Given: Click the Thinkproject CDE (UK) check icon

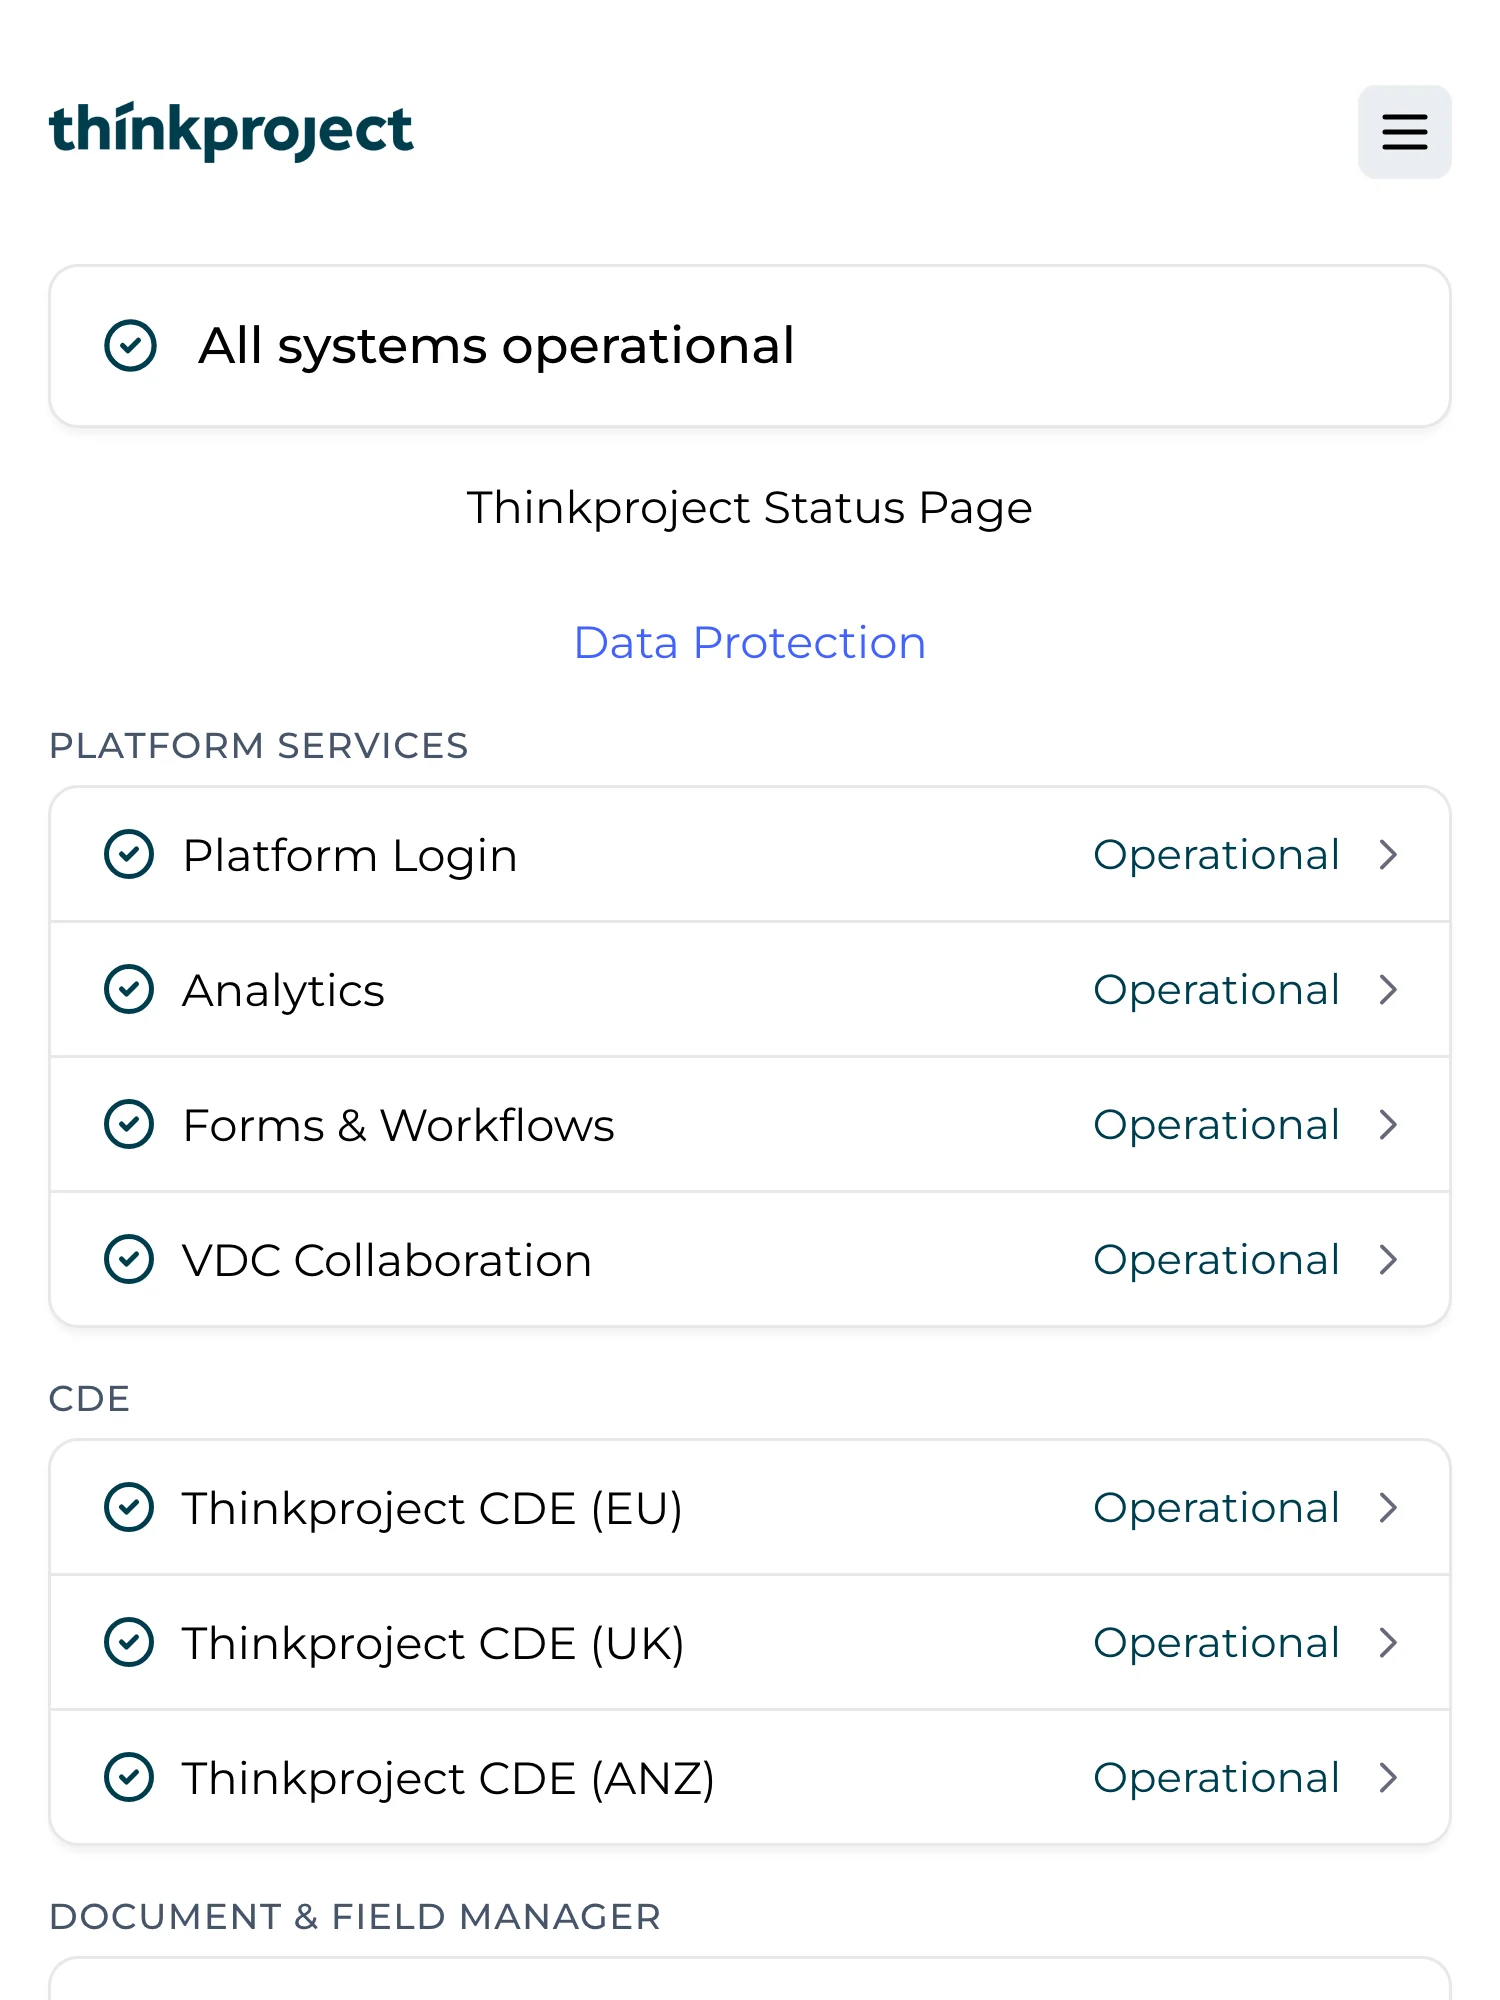Looking at the screenshot, I should coord(129,1643).
